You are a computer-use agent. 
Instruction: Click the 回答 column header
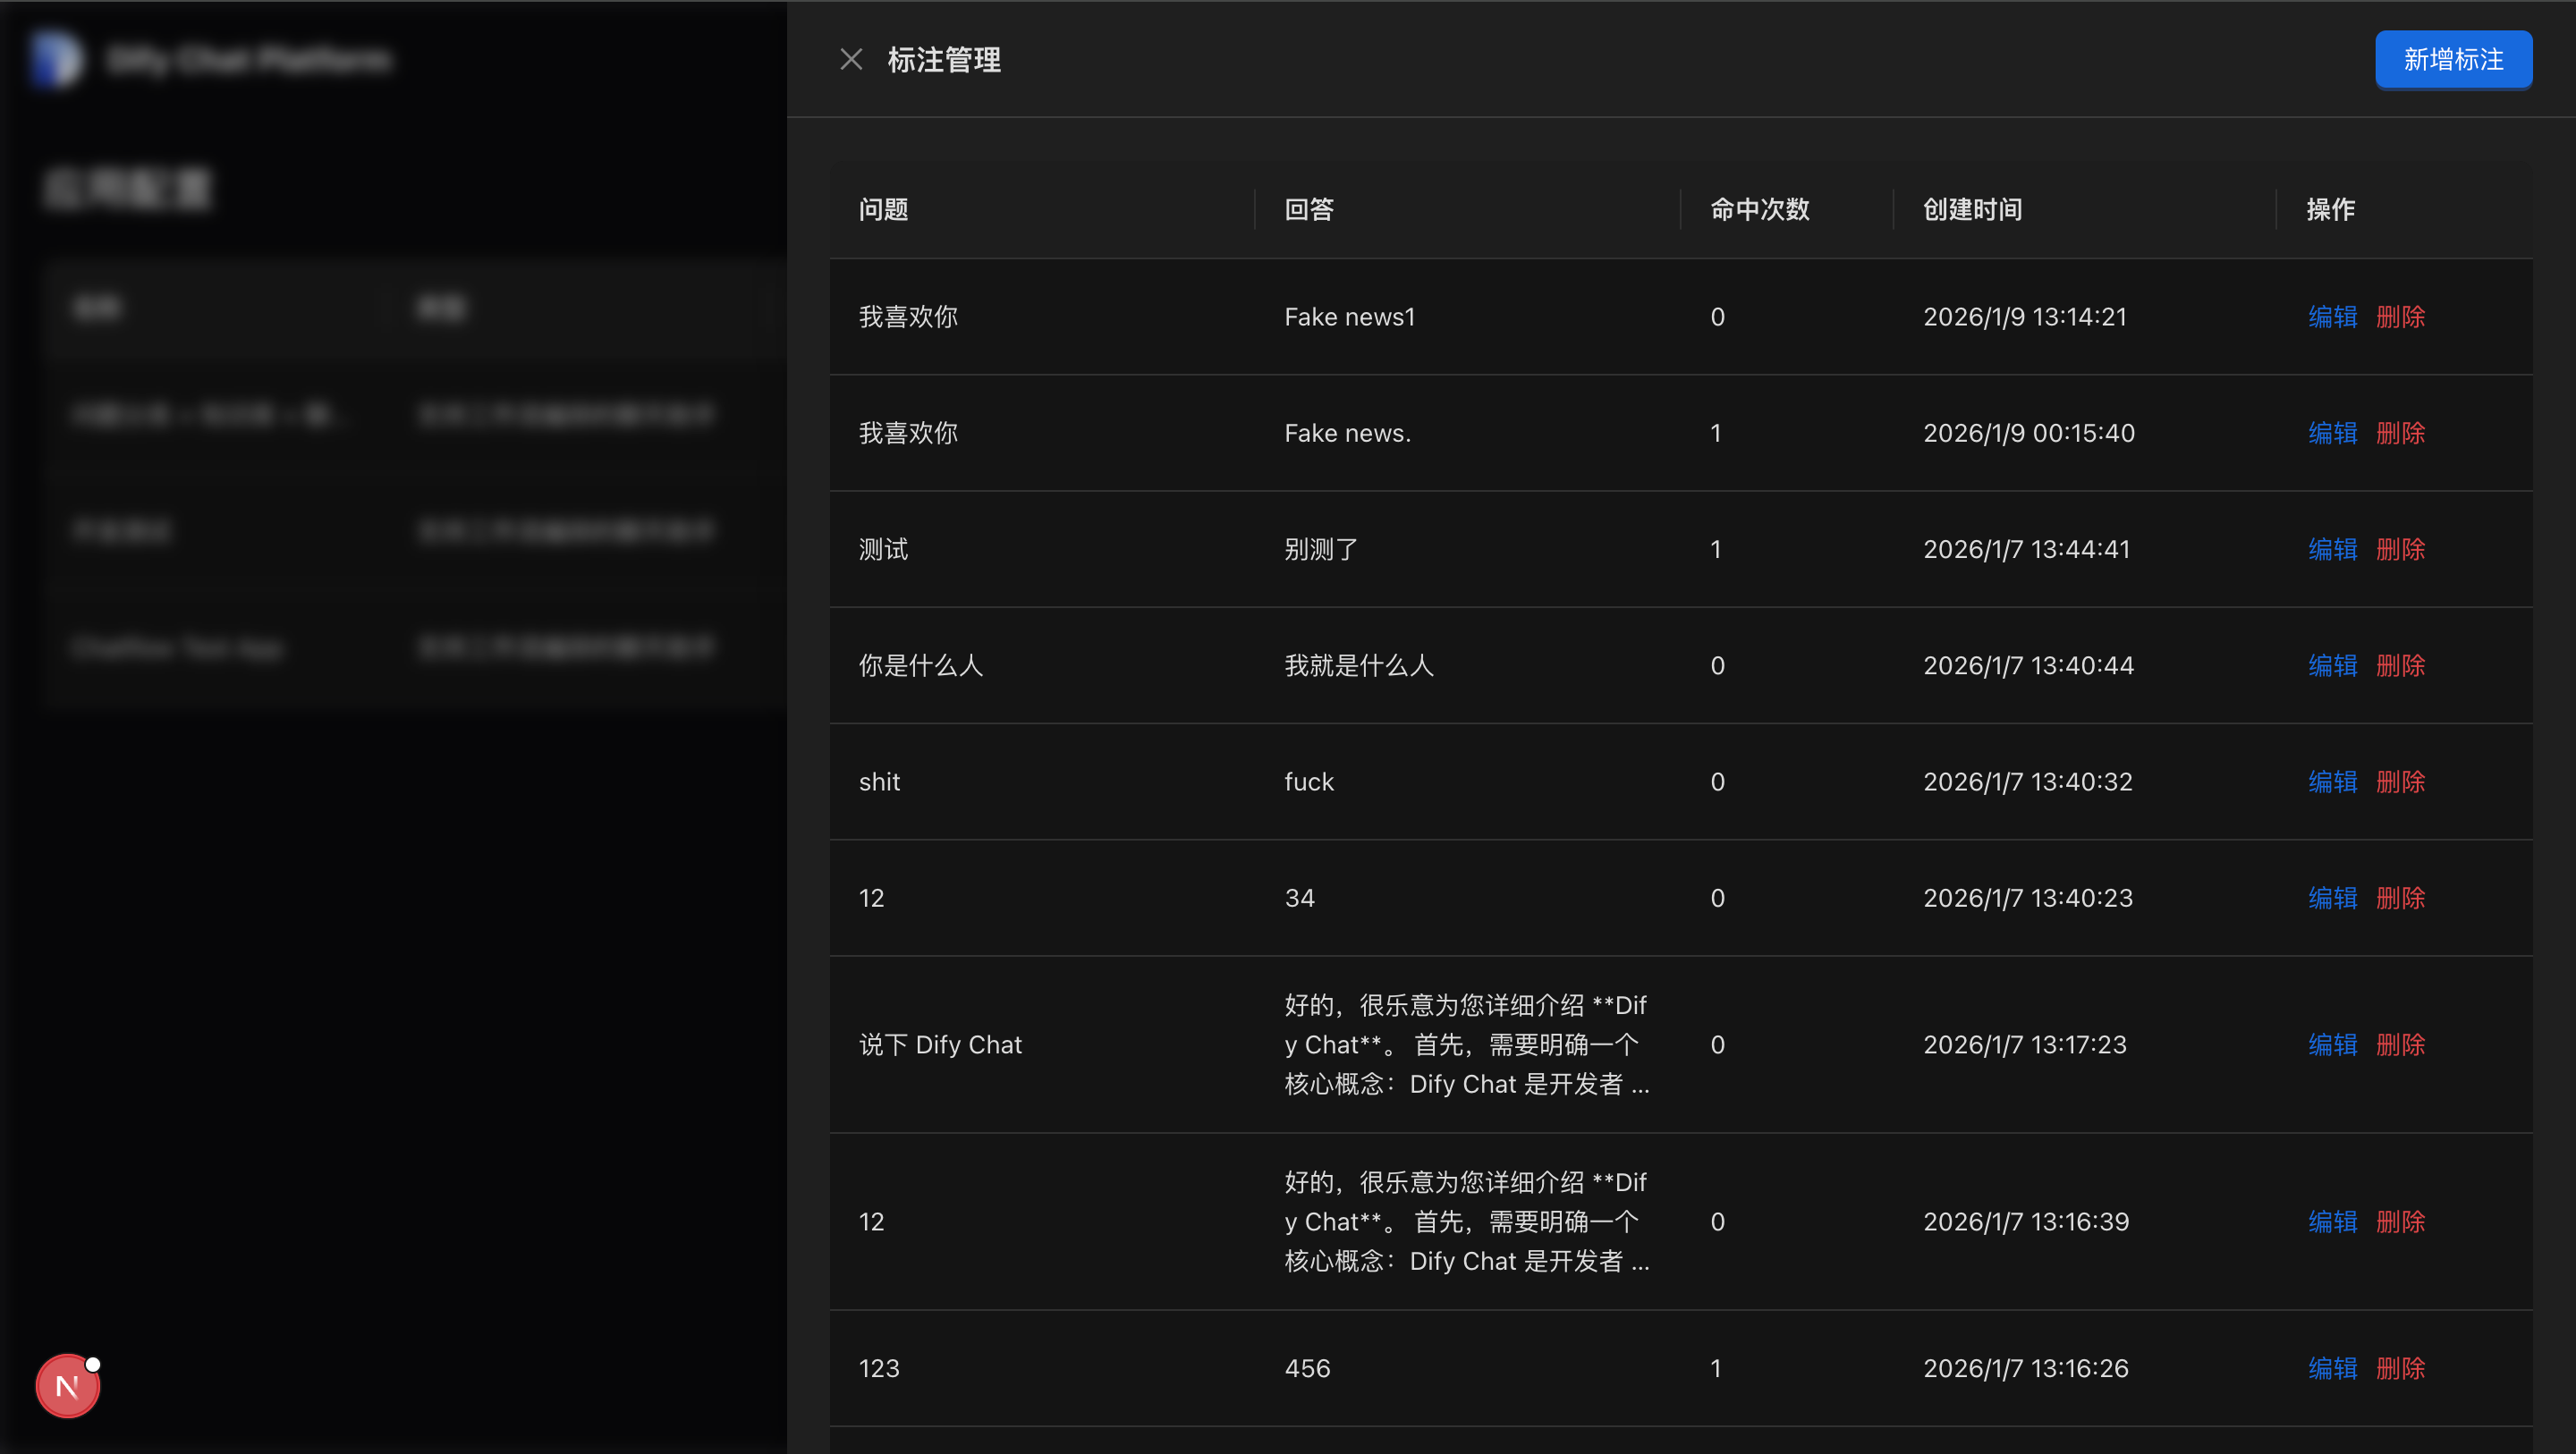click(x=1307, y=209)
